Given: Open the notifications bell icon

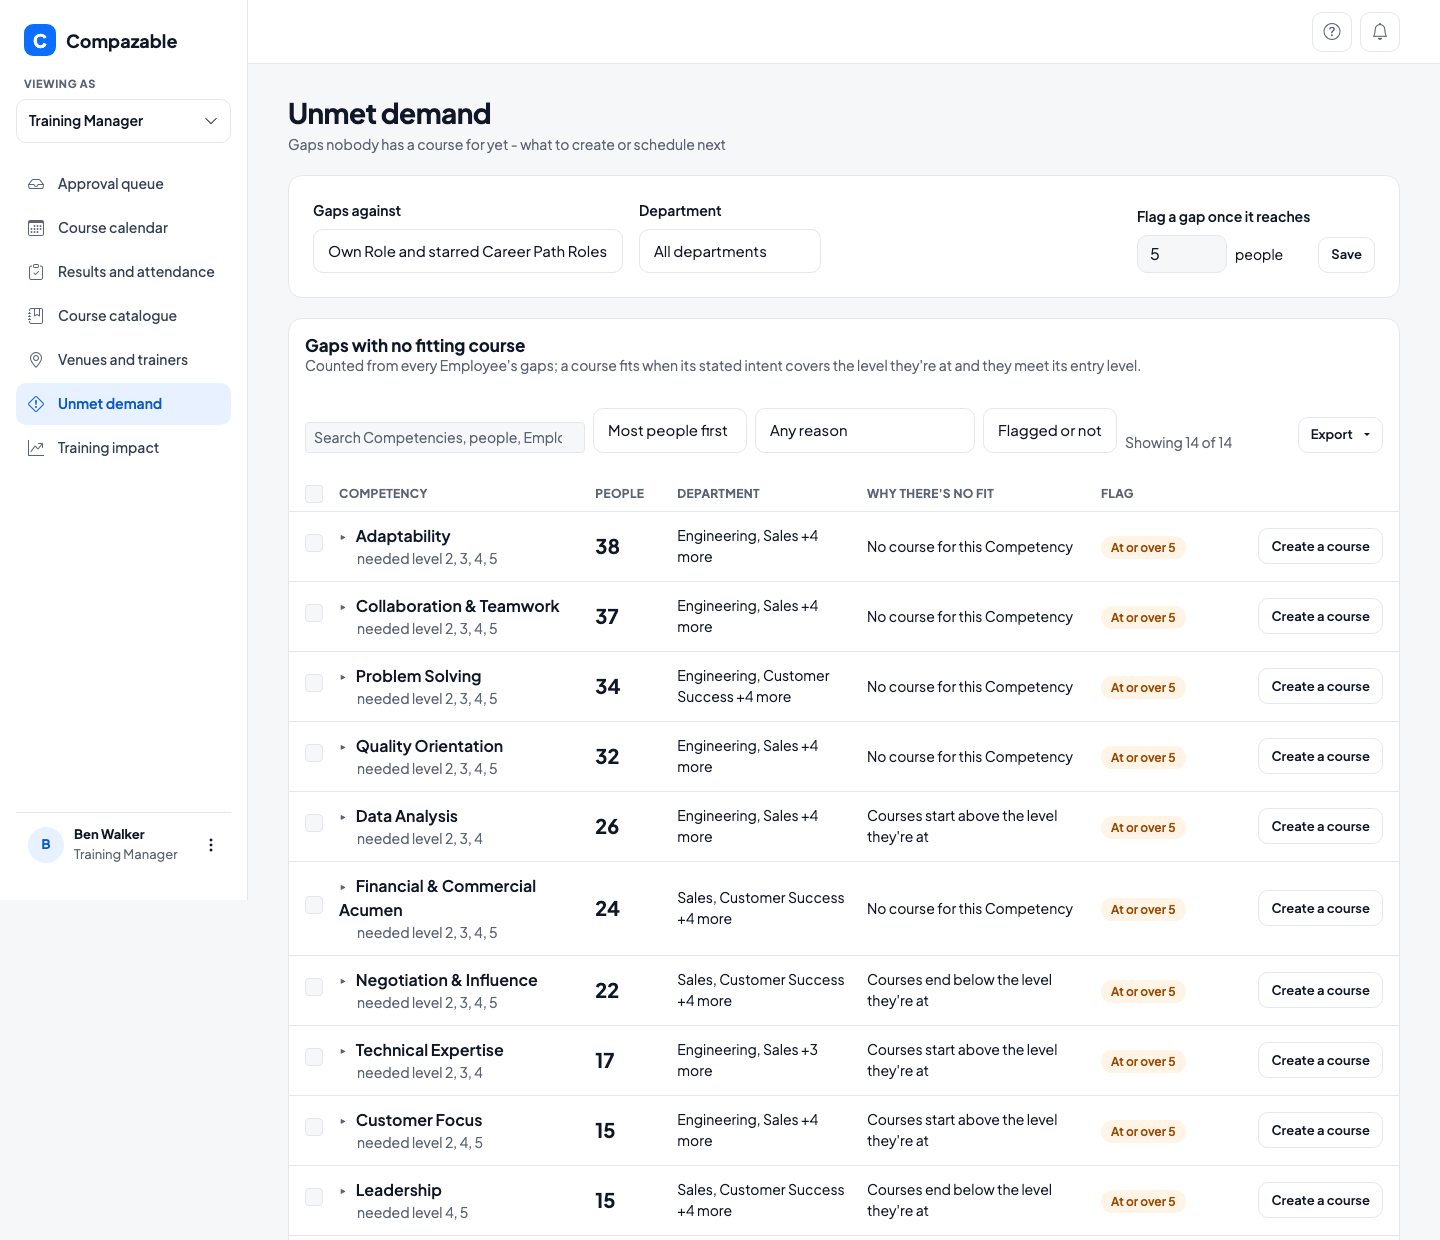Looking at the screenshot, I should tap(1380, 32).
